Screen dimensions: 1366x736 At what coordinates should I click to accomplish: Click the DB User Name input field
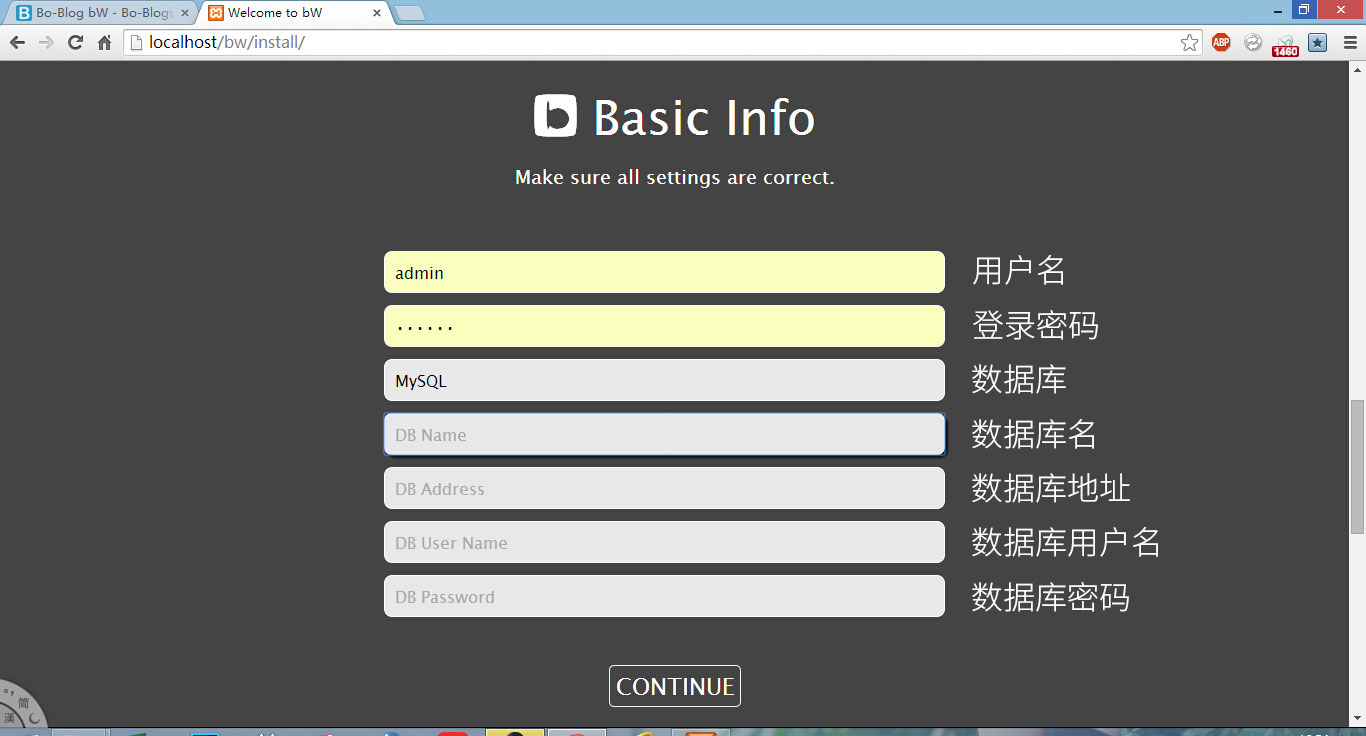(x=664, y=542)
